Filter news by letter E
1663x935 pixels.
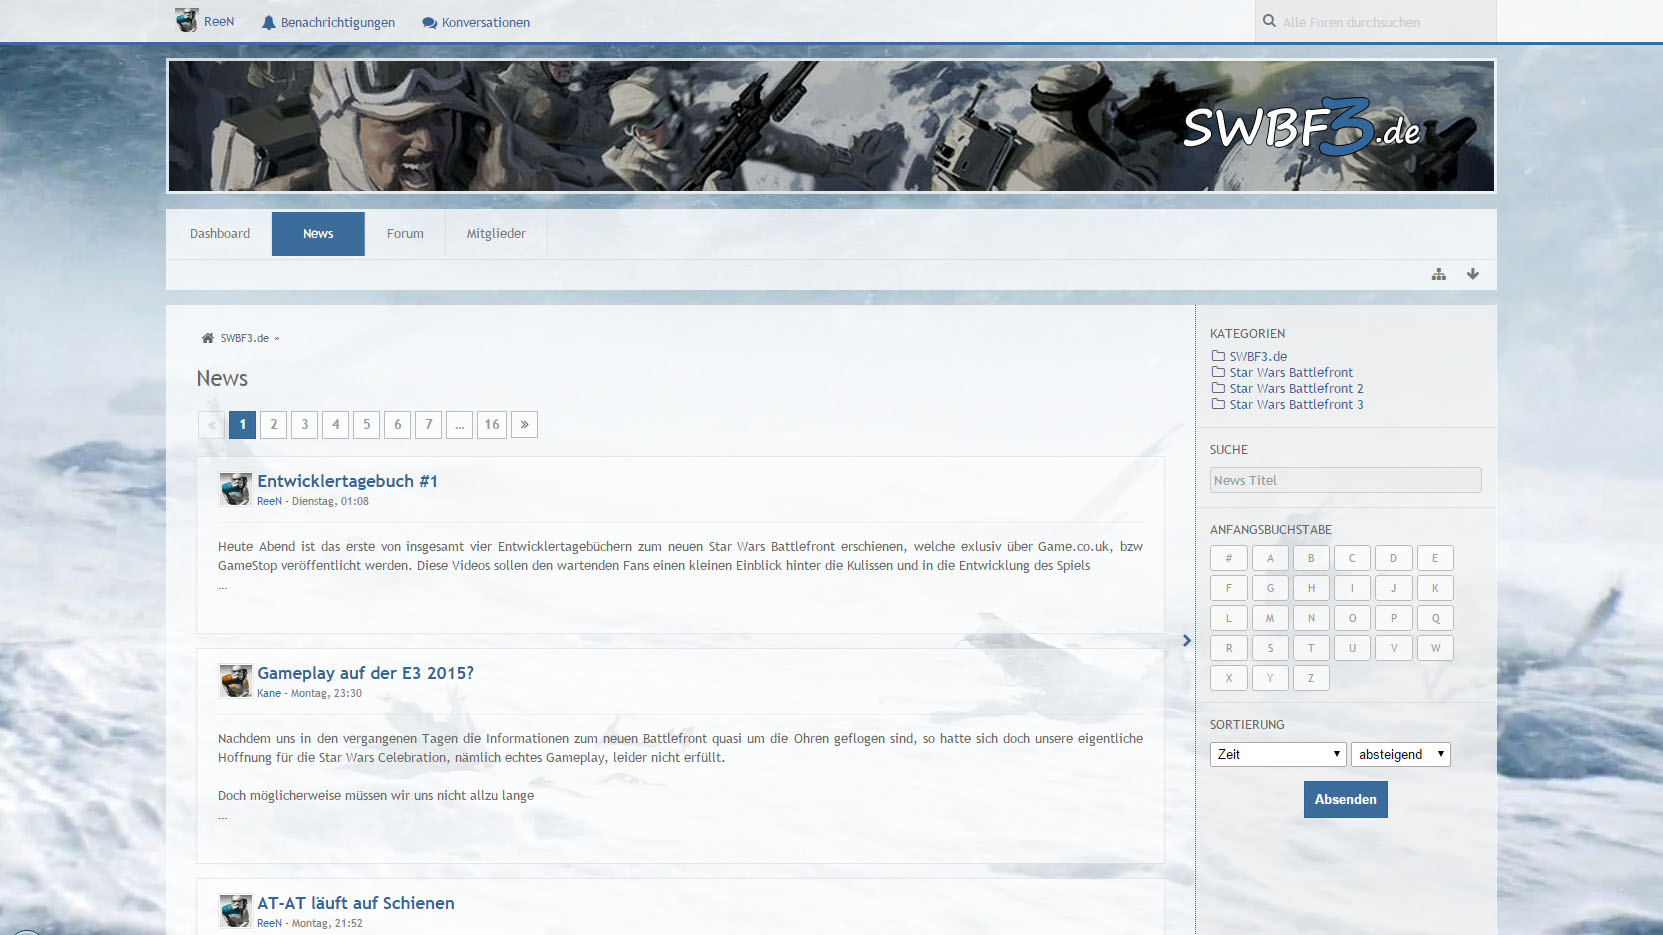(1435, 558)
